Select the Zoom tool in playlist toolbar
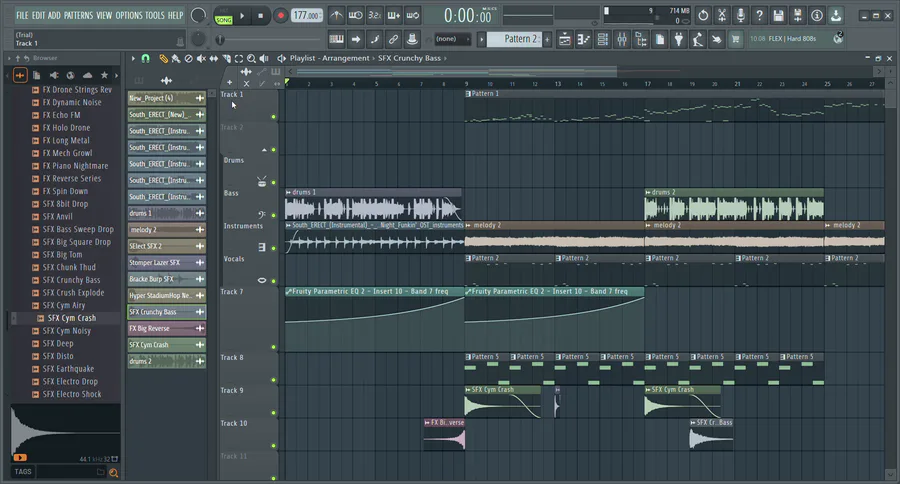The width and height of the screenshot is (900, 484). click(251, 59)
